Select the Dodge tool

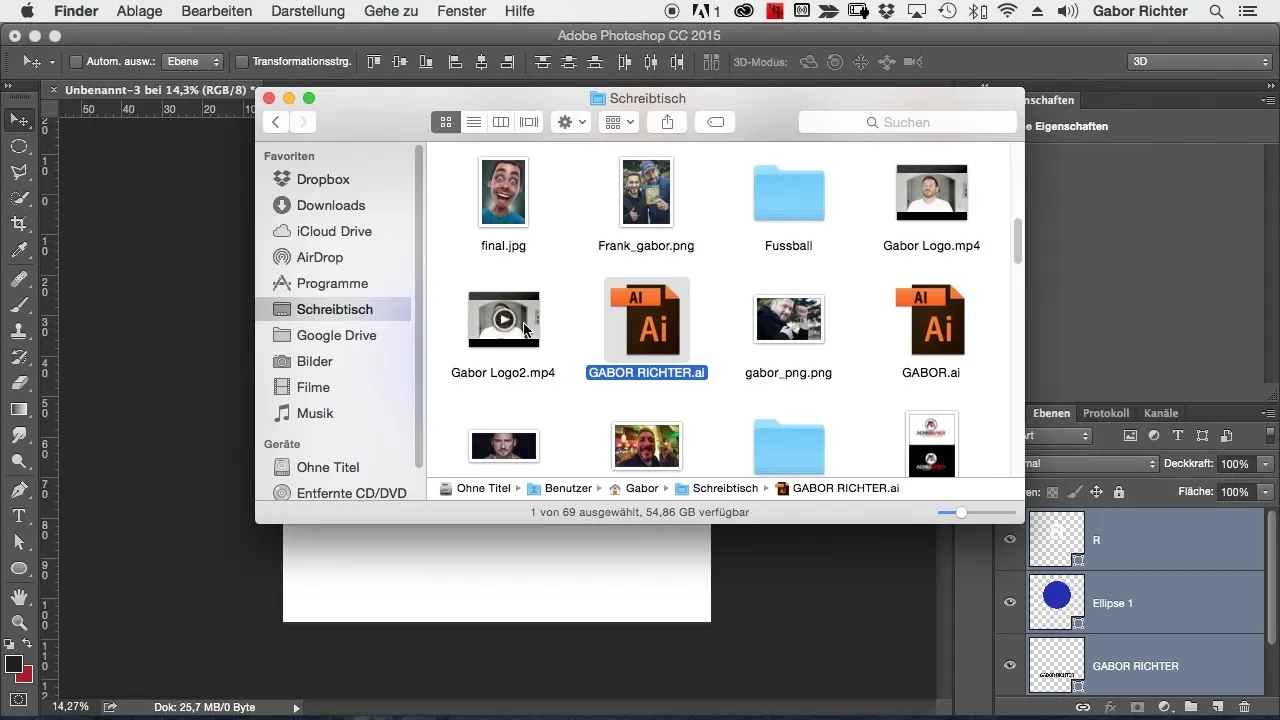pos(19,461)
